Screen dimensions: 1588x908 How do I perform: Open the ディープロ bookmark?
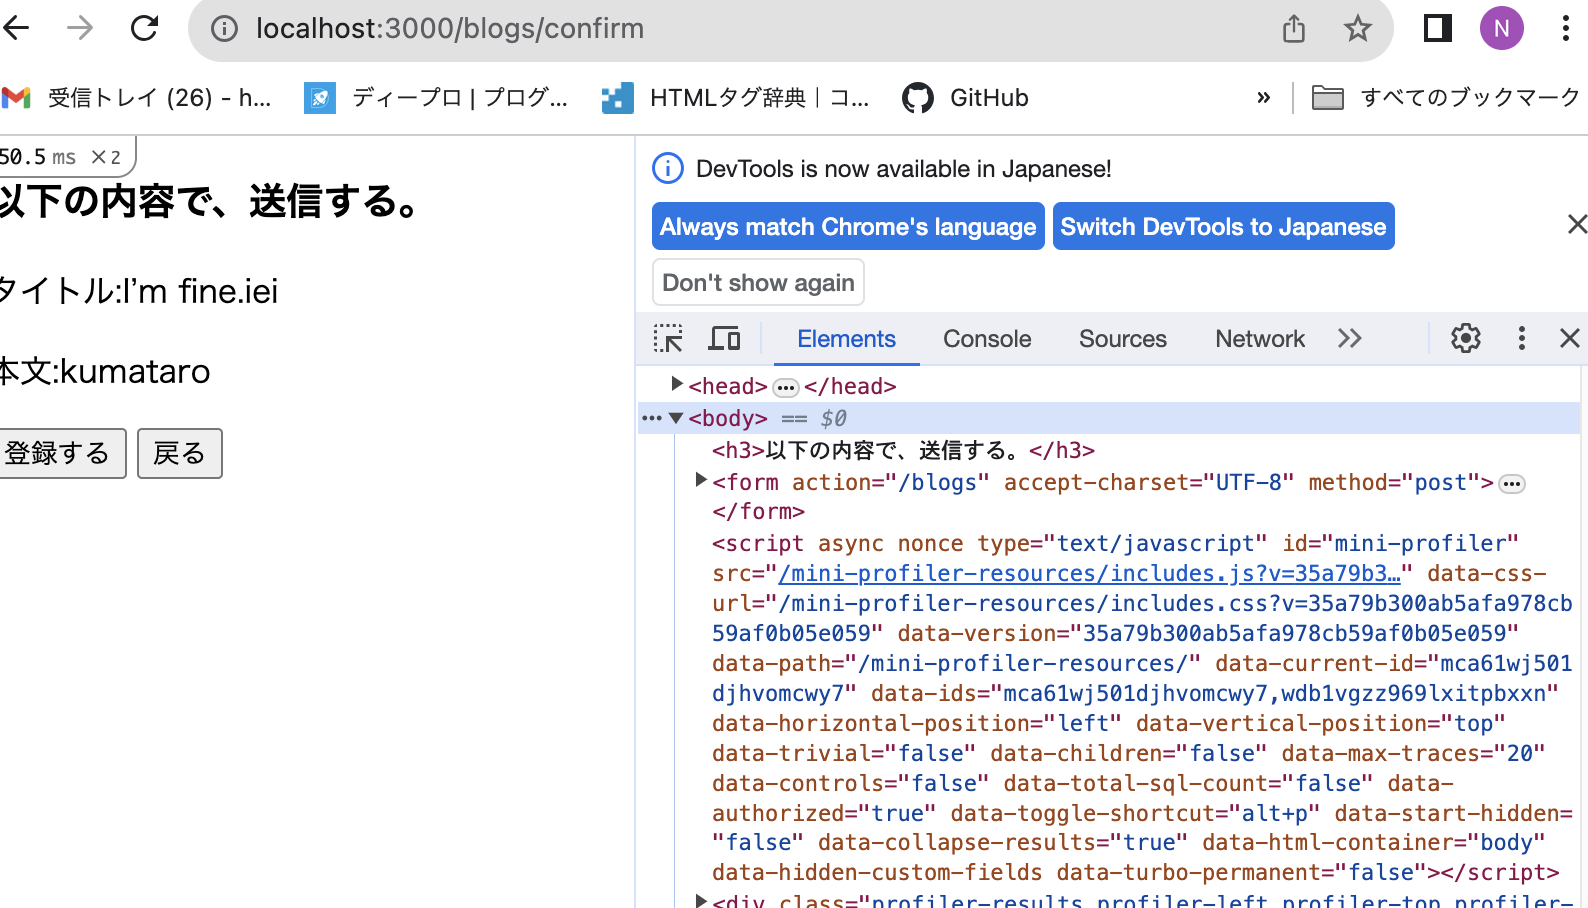click(436, 98)
